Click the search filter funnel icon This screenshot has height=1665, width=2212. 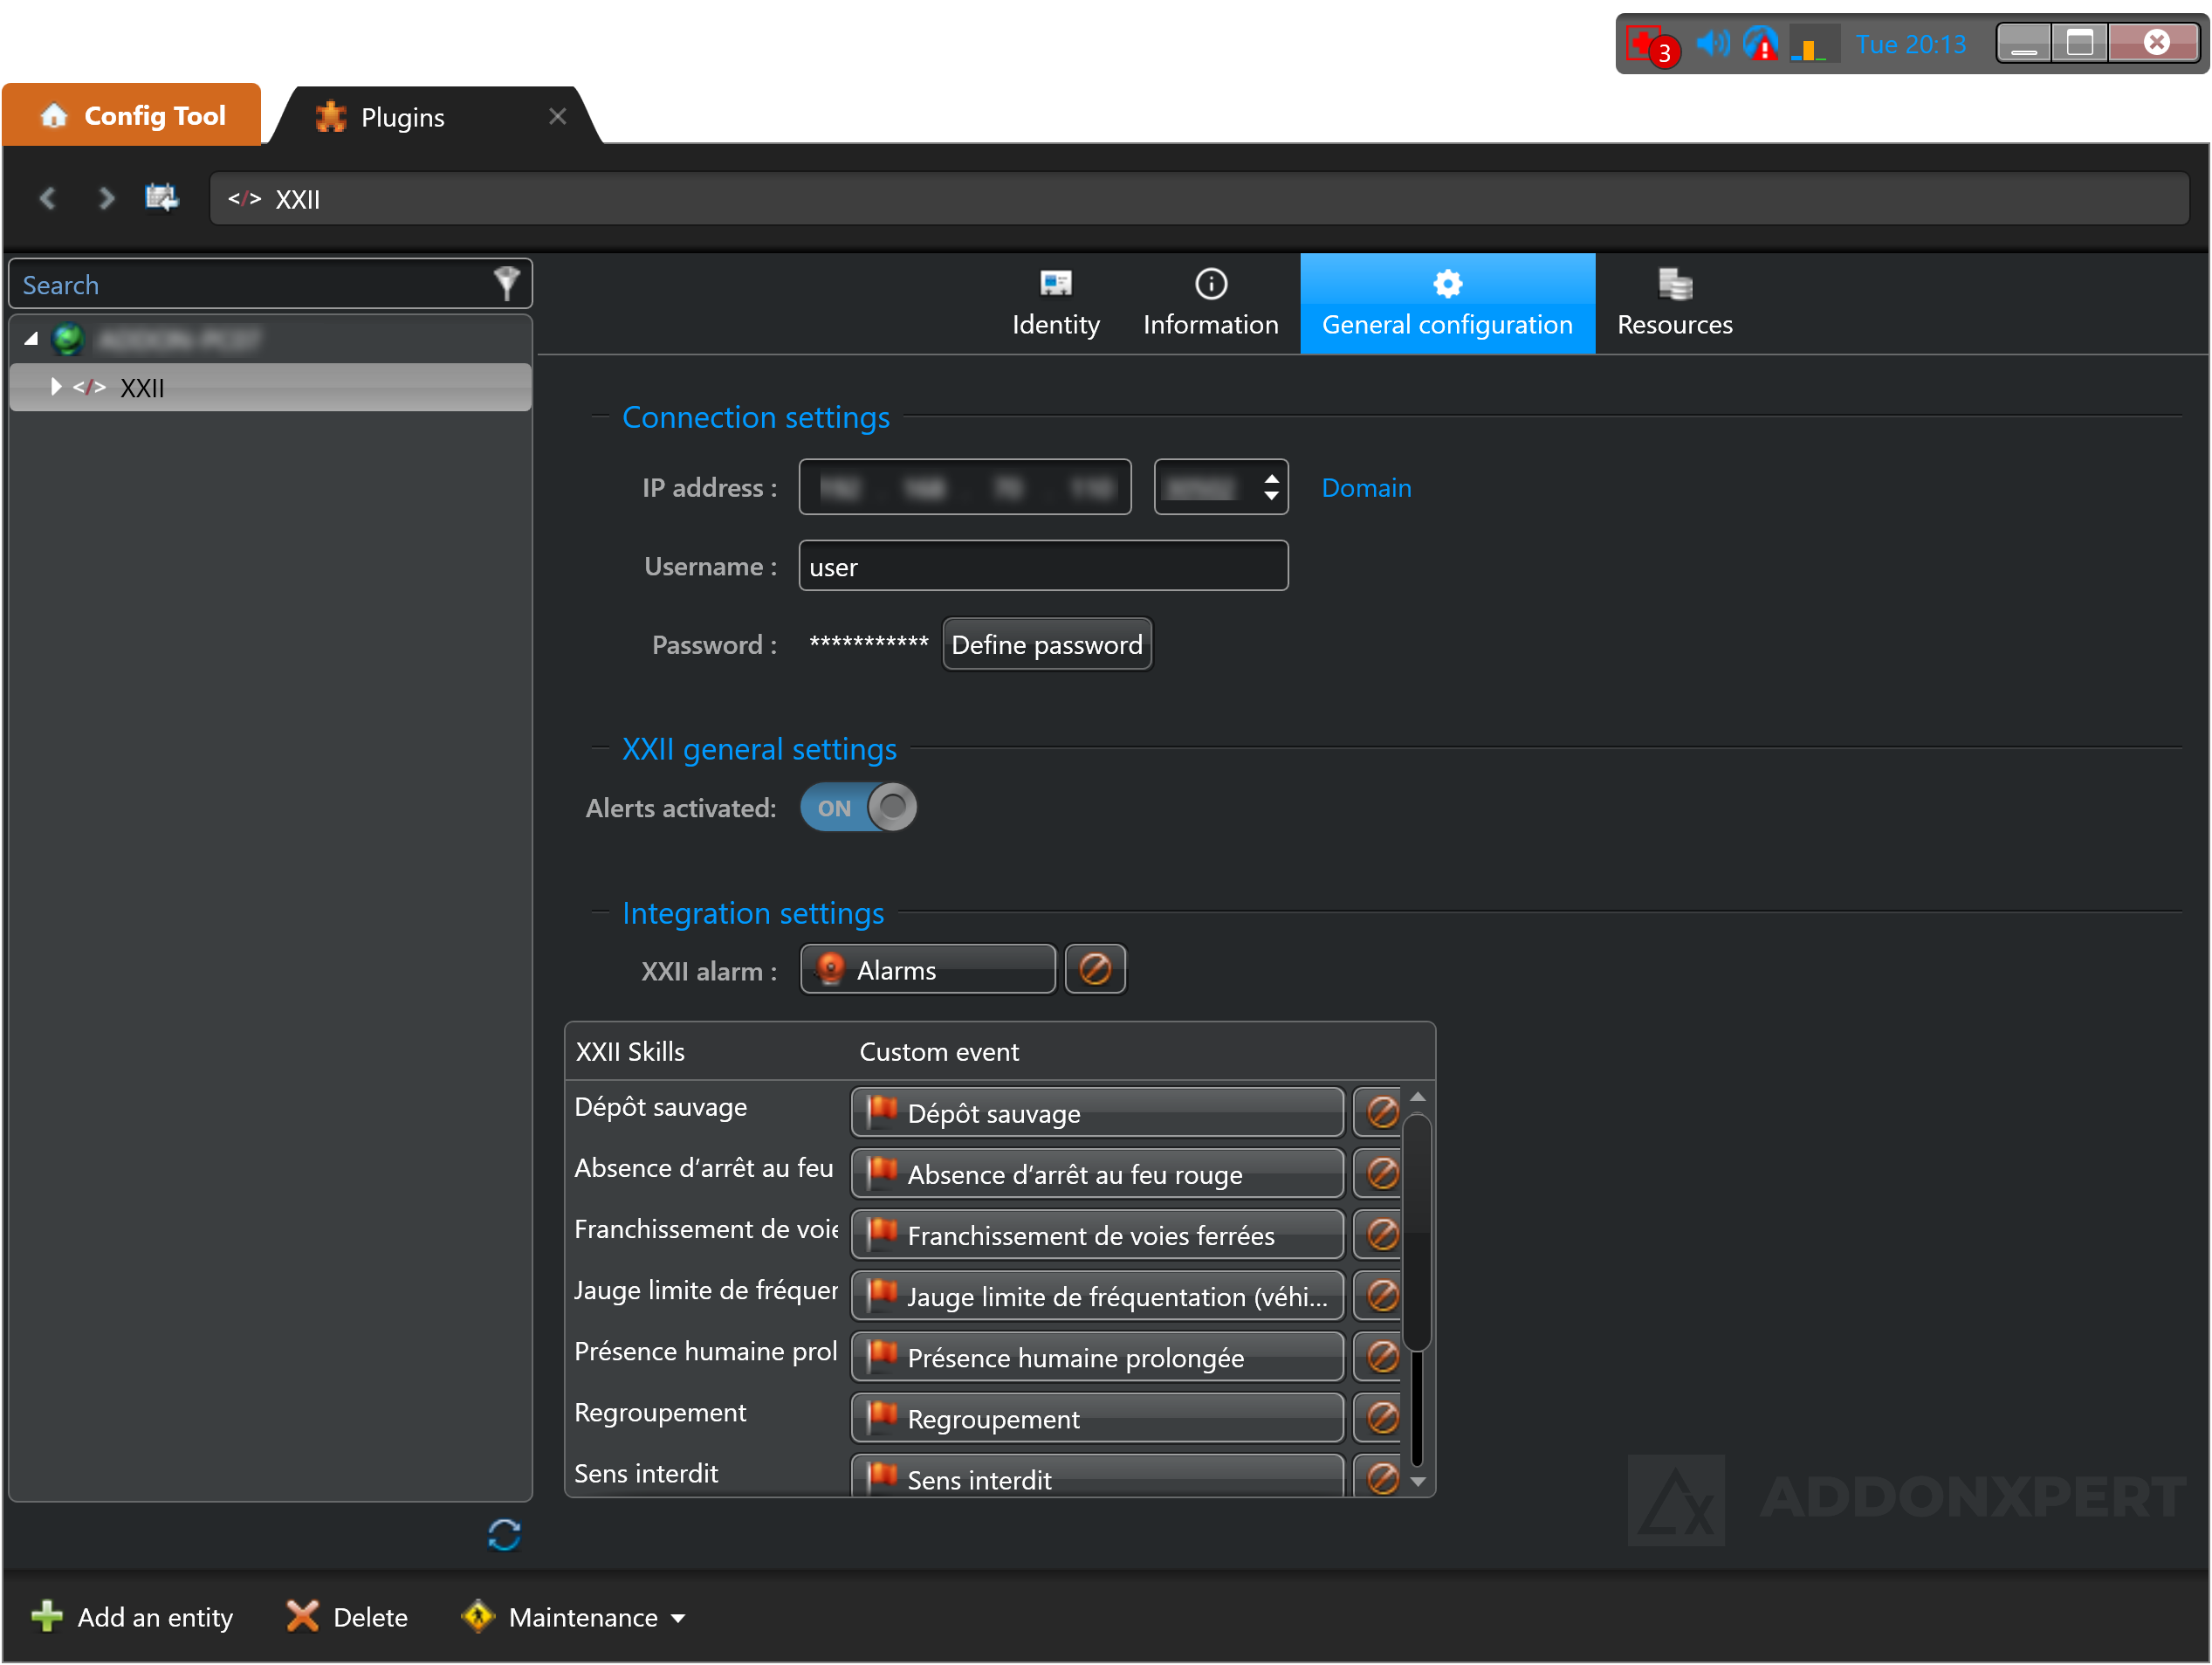coord(506,284)
